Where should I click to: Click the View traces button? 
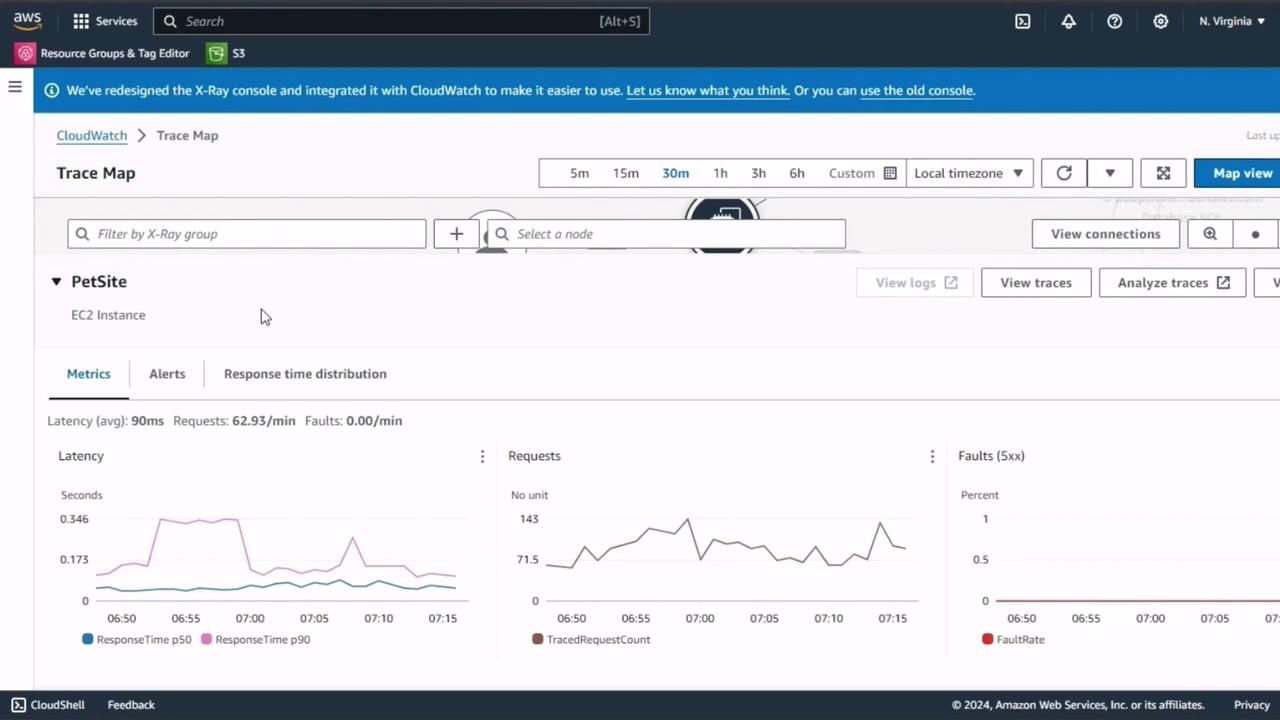coord(1035,283)
